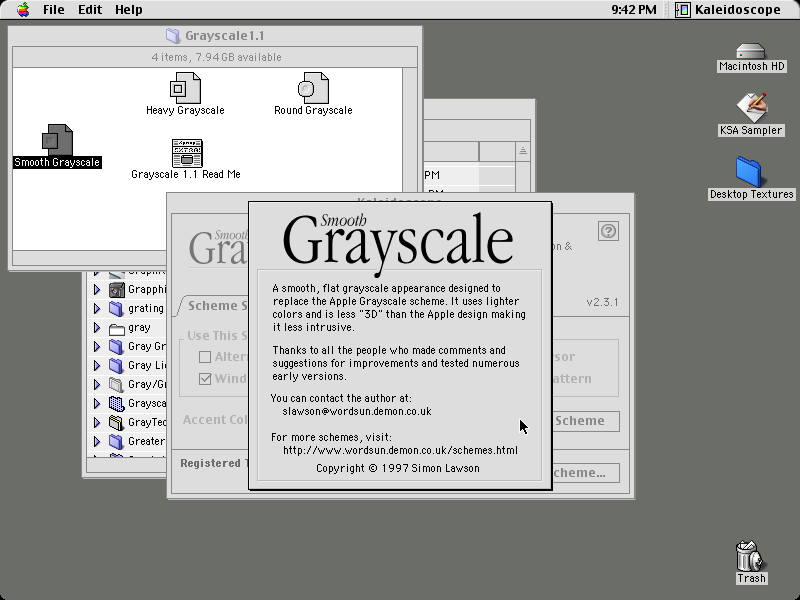
Task: Select the Heavy Grayscale scheme file icon
Action: pyautogui.click(x=185, y=88)
